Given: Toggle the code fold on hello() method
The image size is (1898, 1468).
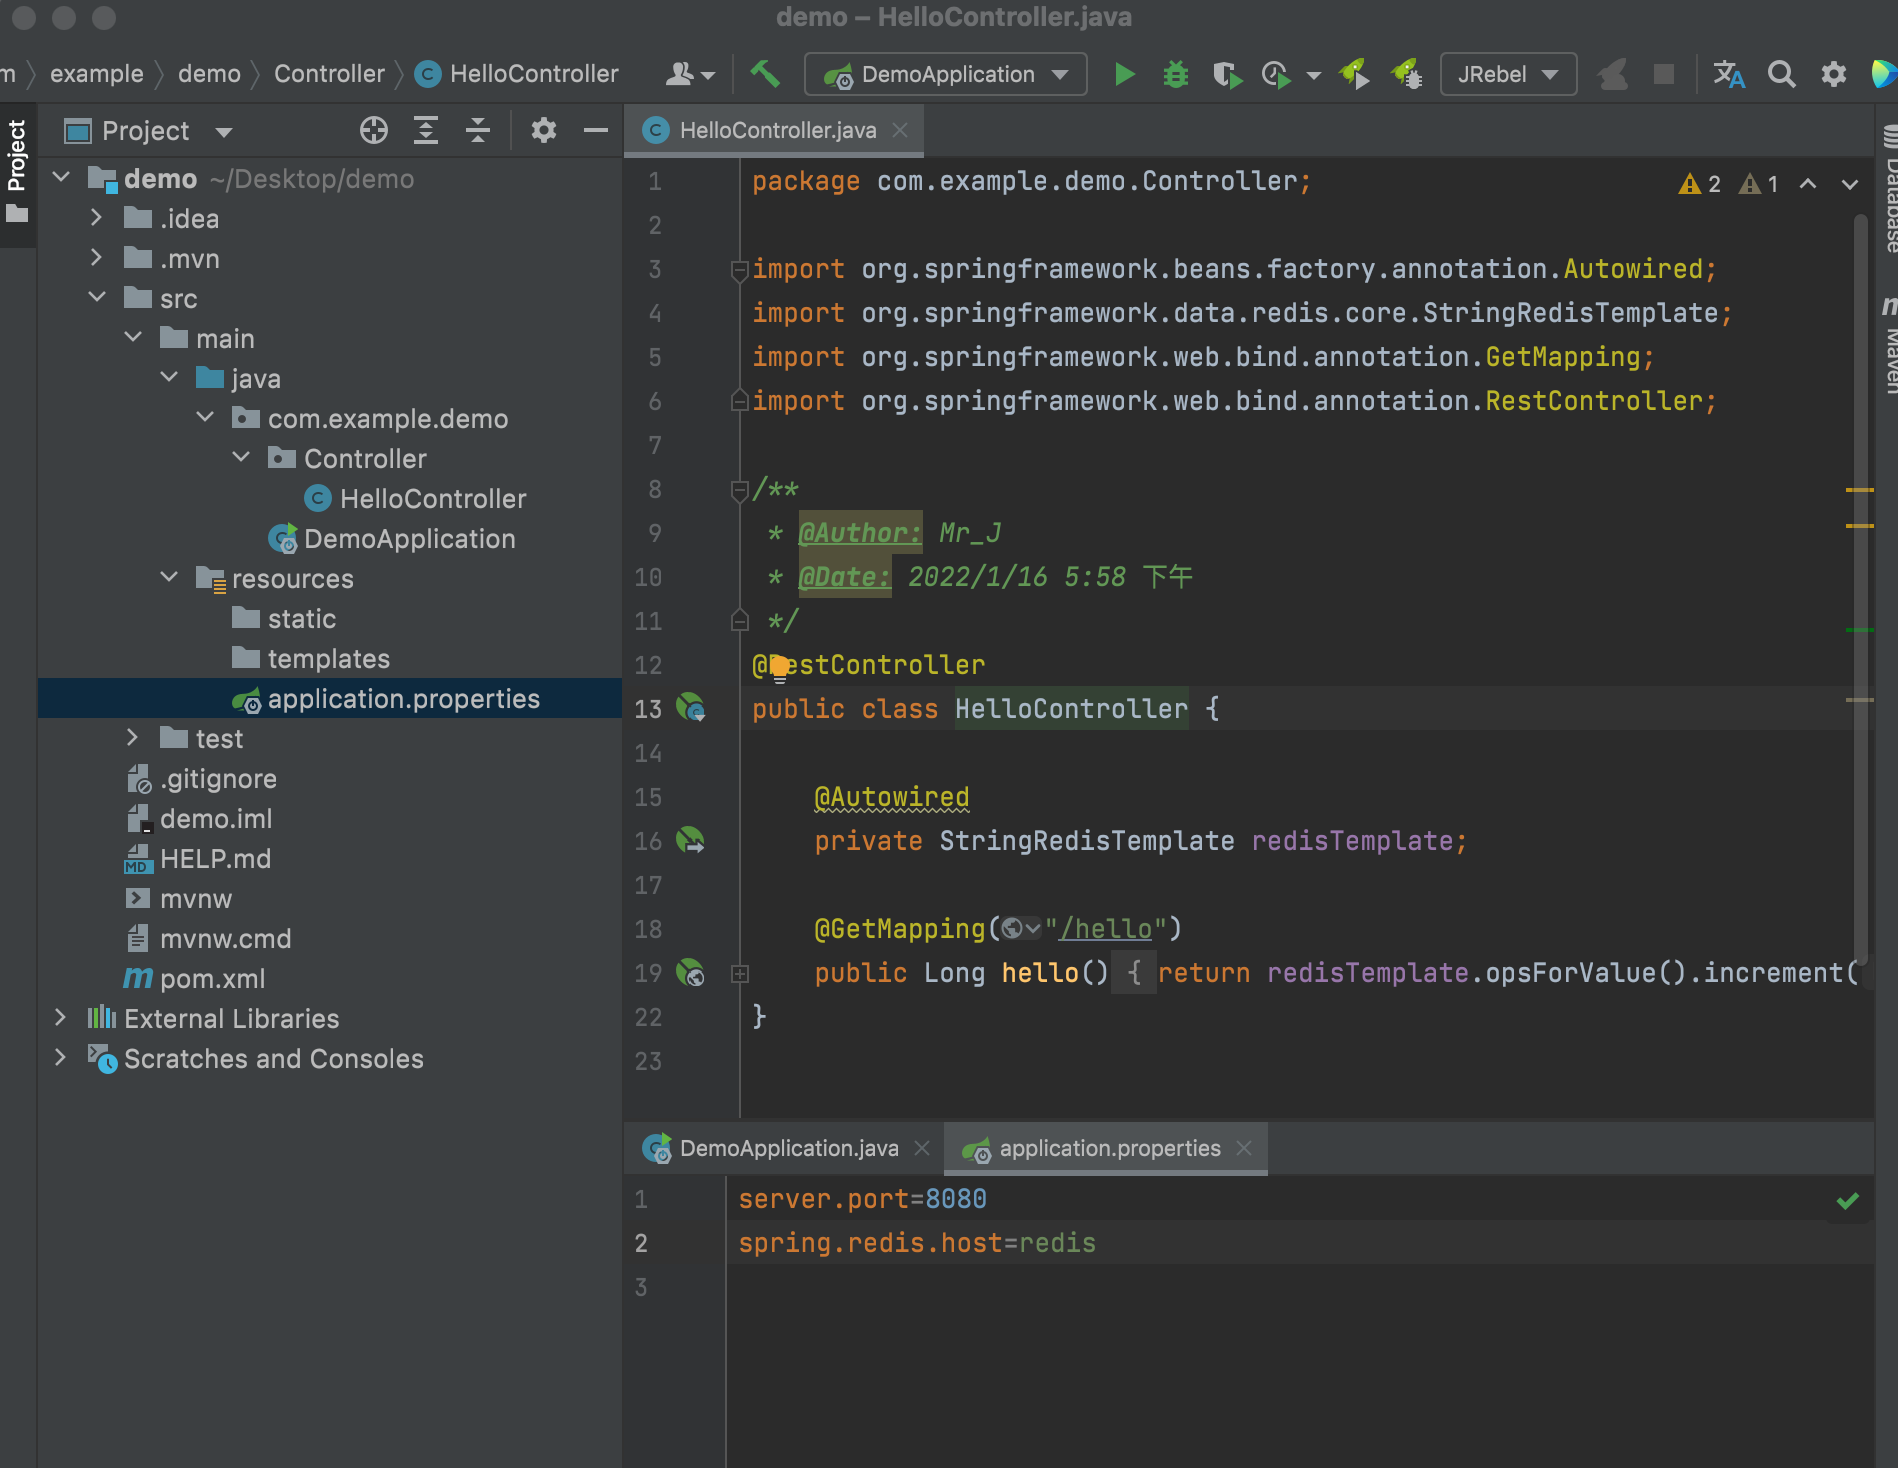Looking at the screenshot, I should 740,973.
